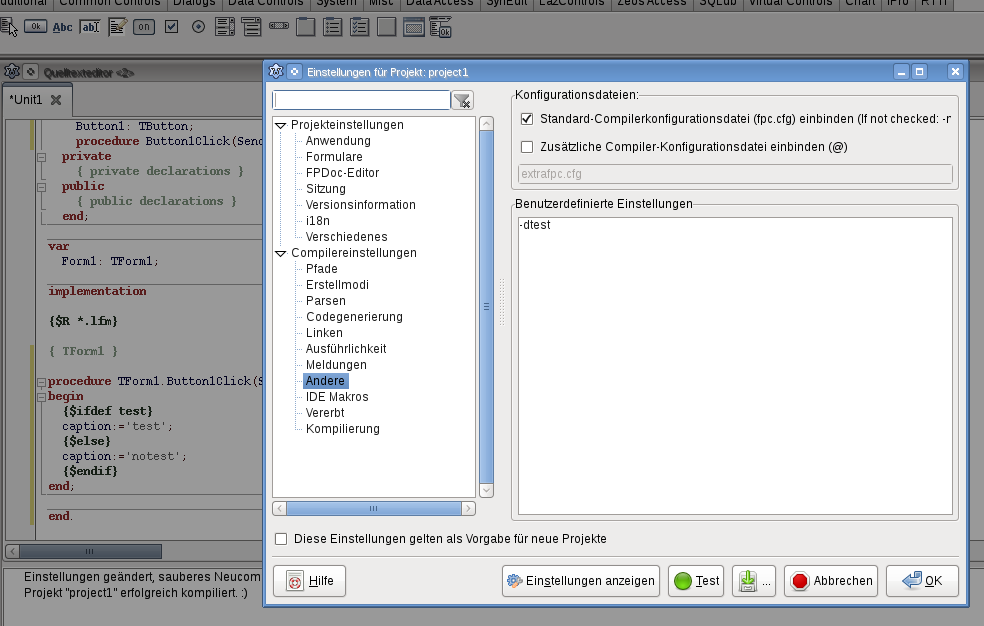Image resolution: width=984 pixels, height=626 pixels.
Task: Select the TButton component in palette
Action: pyautogui.click(x=36, y=27)
